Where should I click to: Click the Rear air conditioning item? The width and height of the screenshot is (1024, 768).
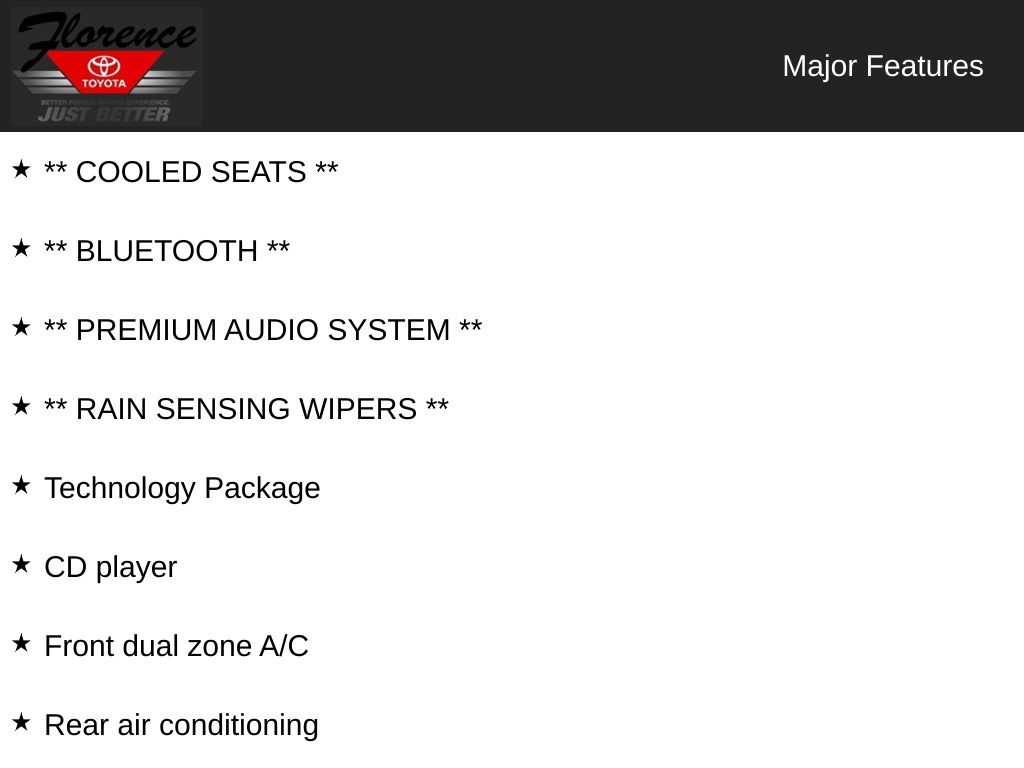[181, 725]
